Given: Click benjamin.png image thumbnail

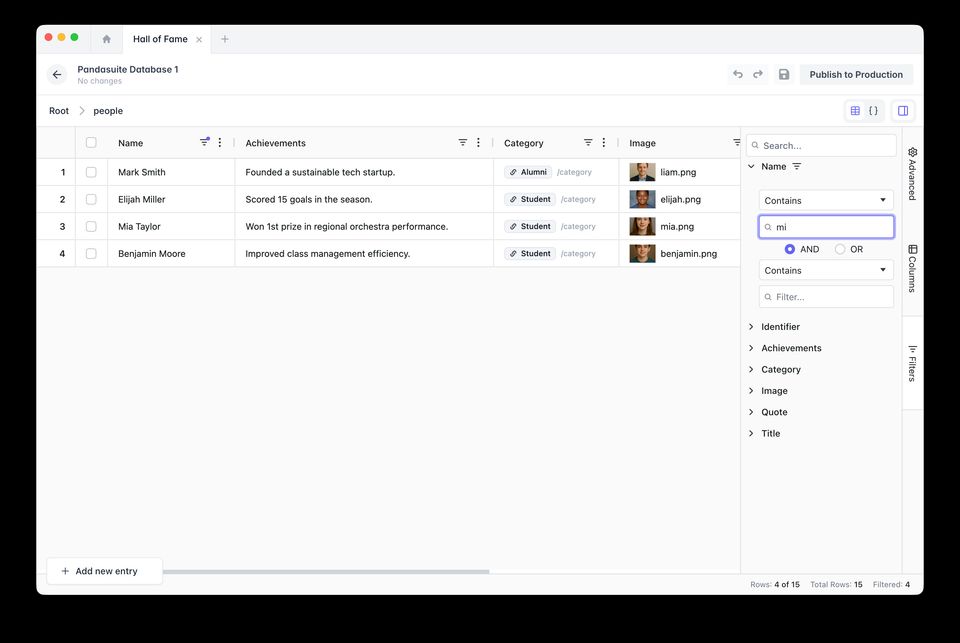Looking at the screenshot, I should coord(642,254).
